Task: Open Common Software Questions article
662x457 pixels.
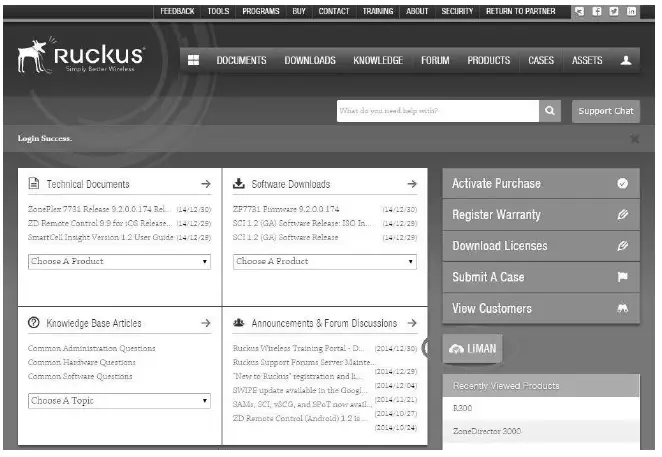Action: coord(80,376)
